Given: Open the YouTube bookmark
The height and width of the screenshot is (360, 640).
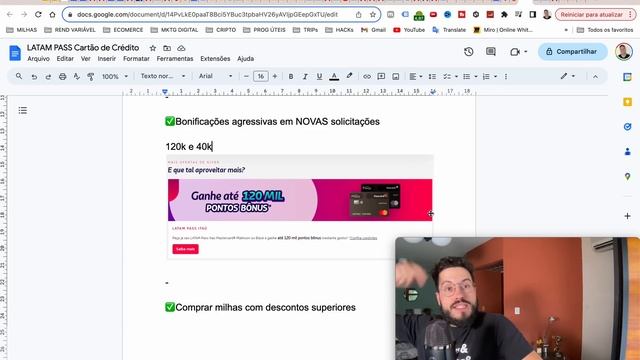Looking at the screenshot, I should click(409, 30).
